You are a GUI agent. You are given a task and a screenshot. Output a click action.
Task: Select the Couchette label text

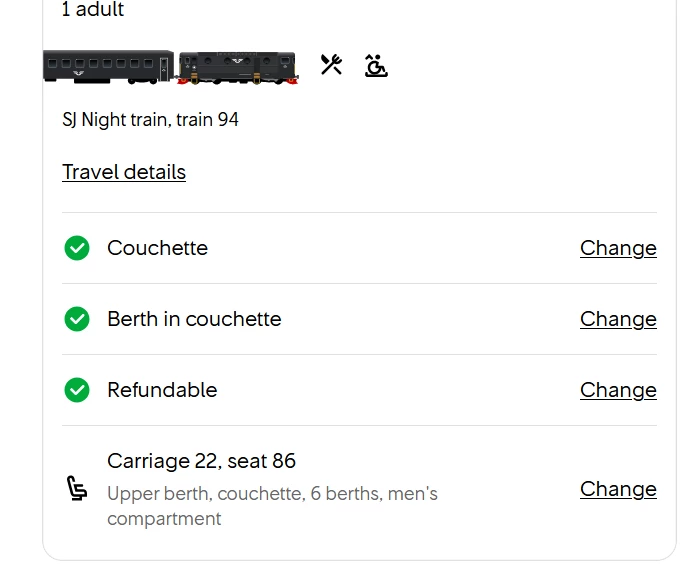click(157, 248)
